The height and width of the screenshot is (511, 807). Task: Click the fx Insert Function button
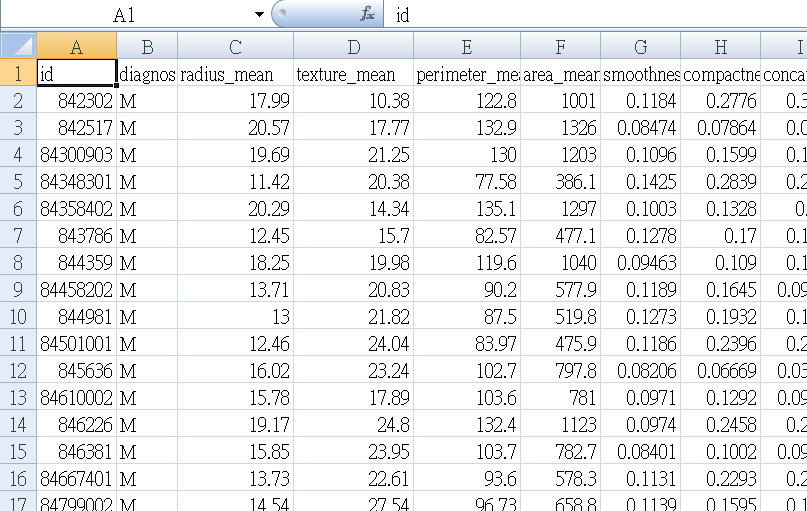pyautogui.click(x=367, y=14)
